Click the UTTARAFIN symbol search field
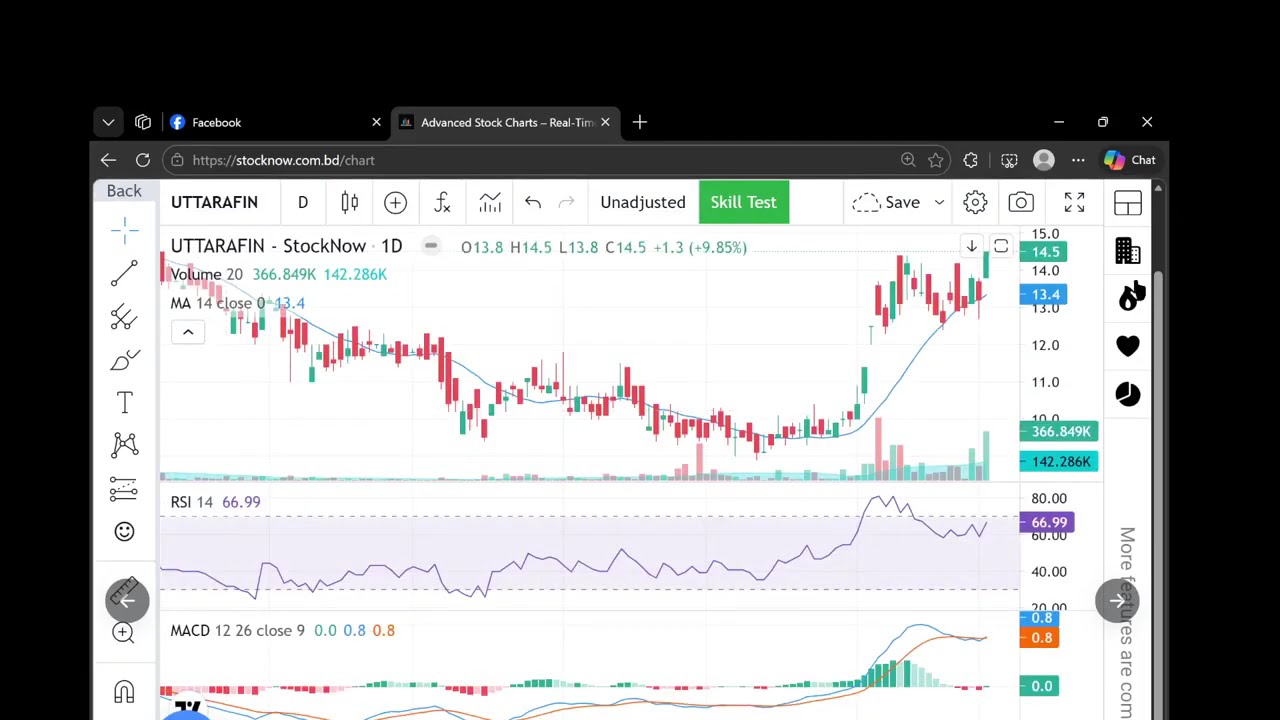1280x720 pixels. (214, 202)
